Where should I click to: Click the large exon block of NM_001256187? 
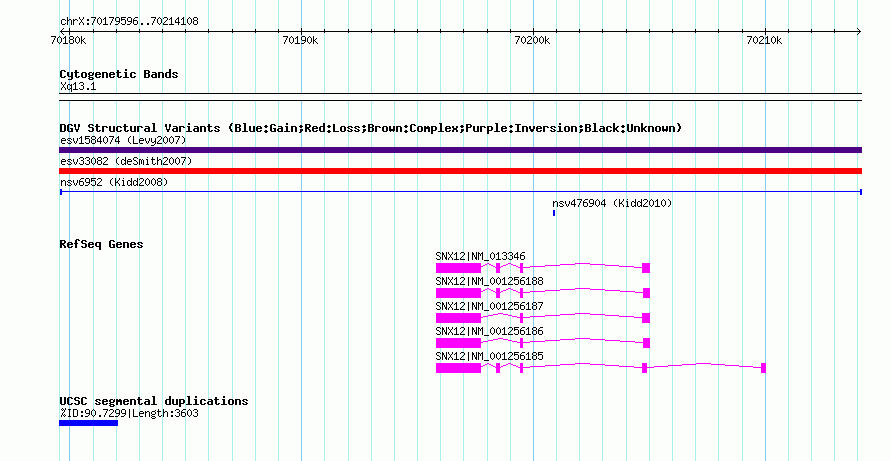tap(458, 318)
